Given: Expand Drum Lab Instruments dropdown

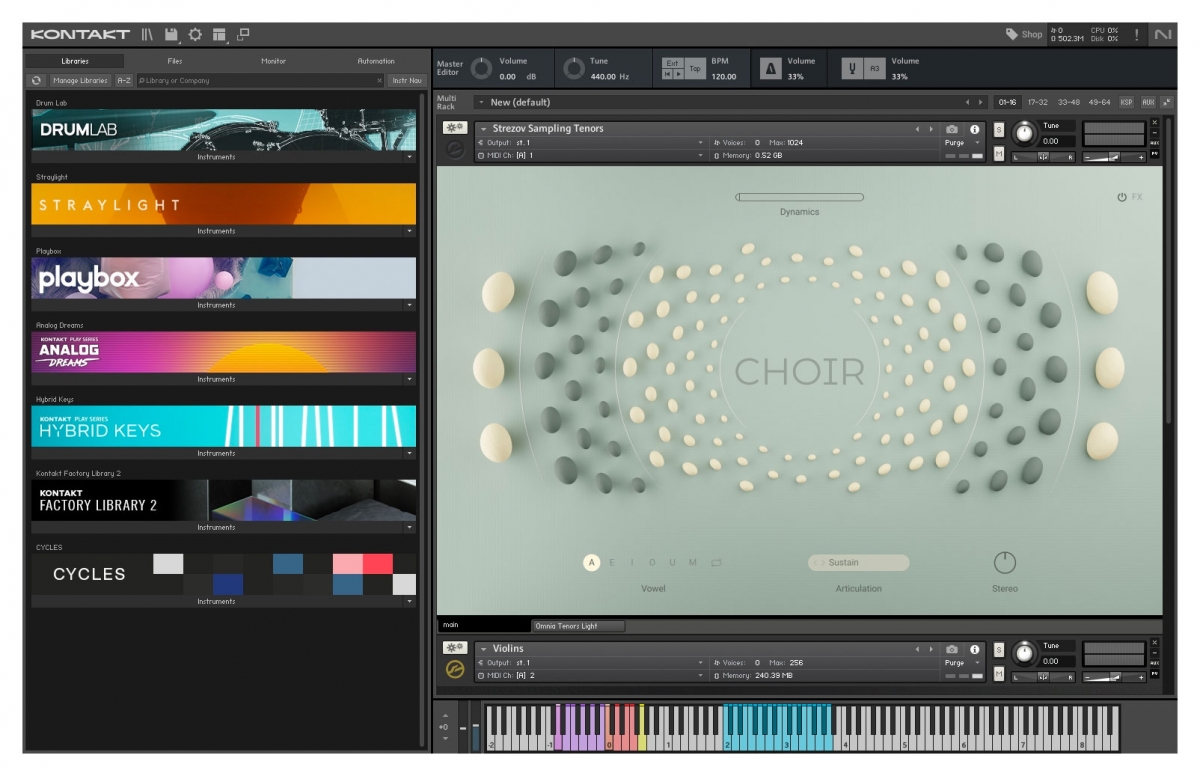Looking at the screenshot, I should (409, 157).
